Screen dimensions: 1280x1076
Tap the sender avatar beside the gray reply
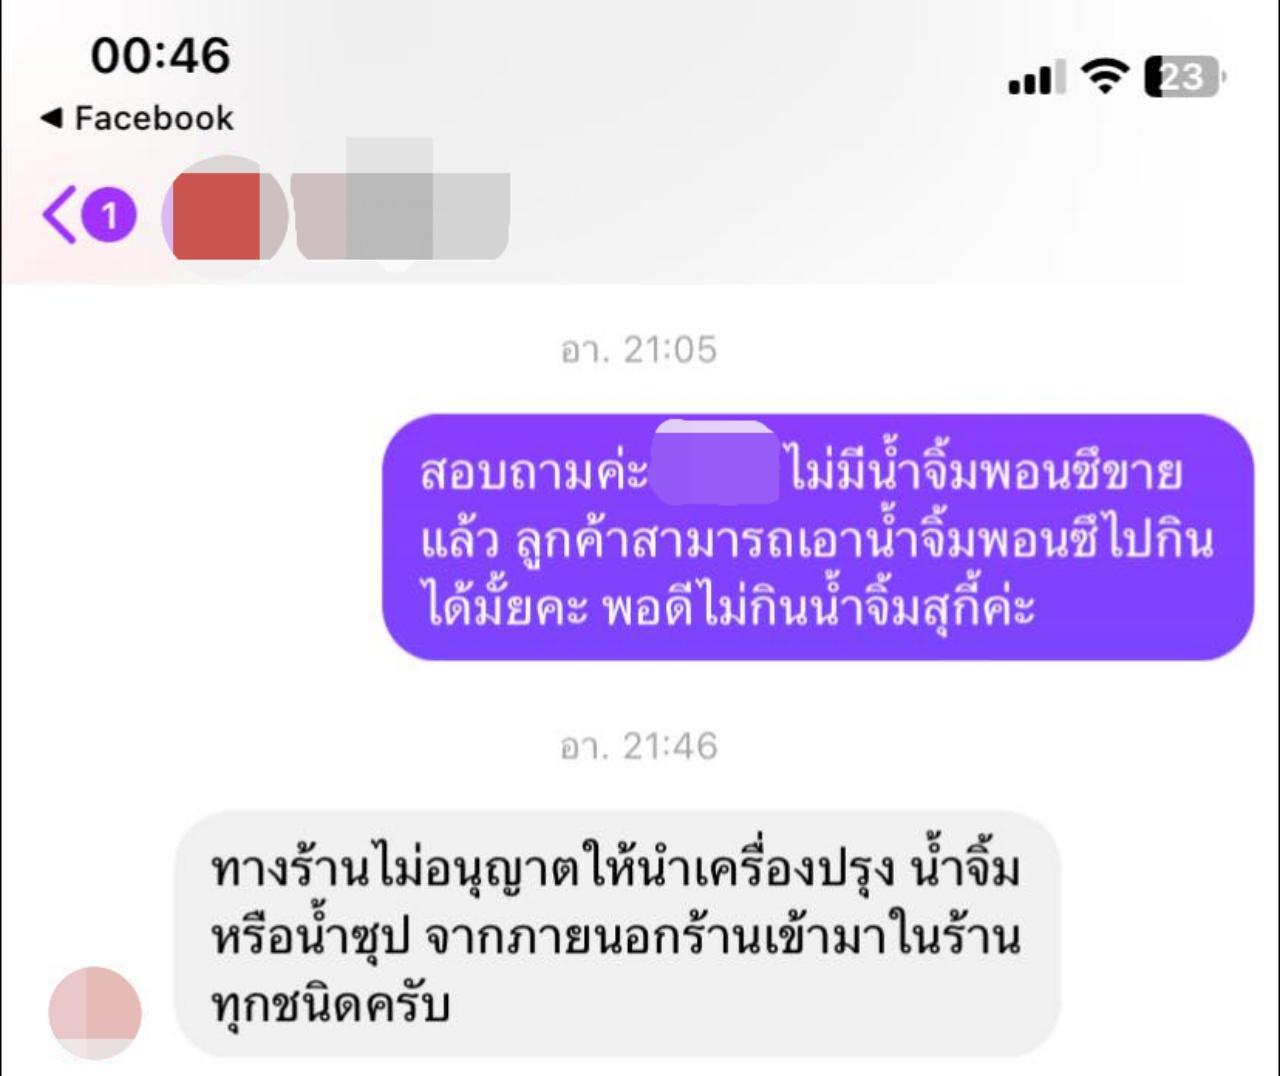click(95, 1012)
